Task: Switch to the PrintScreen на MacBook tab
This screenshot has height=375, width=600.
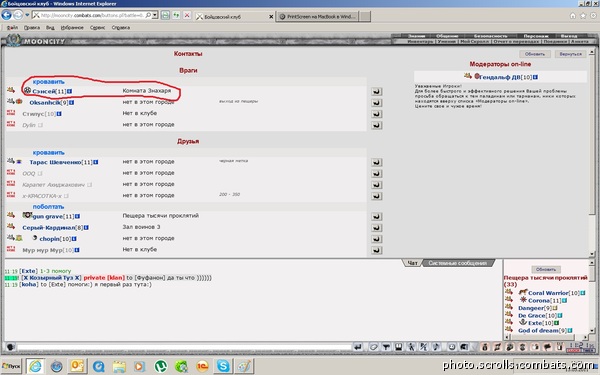Action: coord(318,16)
